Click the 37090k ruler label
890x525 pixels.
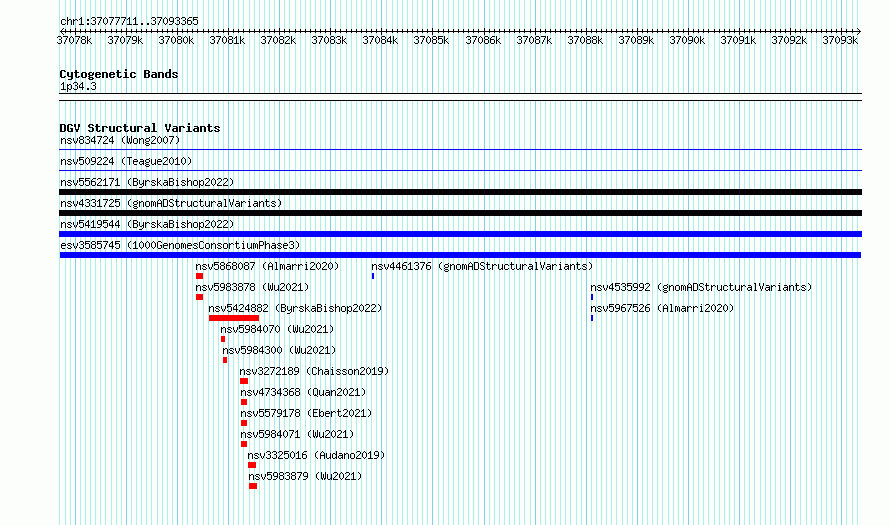(x=687, y=40)
